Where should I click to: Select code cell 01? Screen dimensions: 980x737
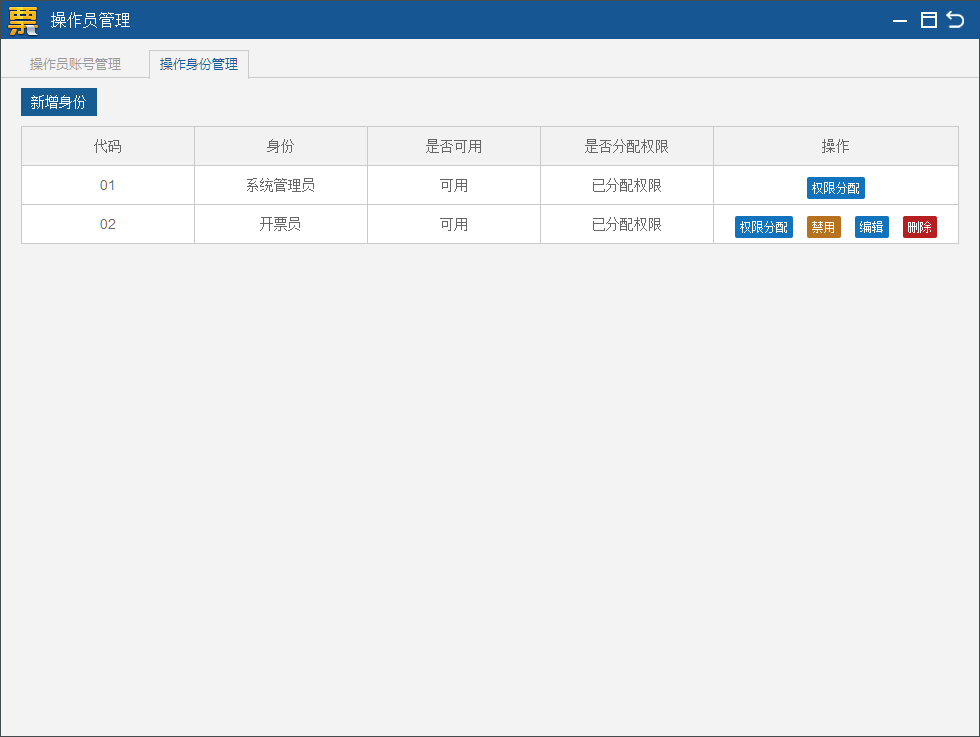tap(108, 185)
